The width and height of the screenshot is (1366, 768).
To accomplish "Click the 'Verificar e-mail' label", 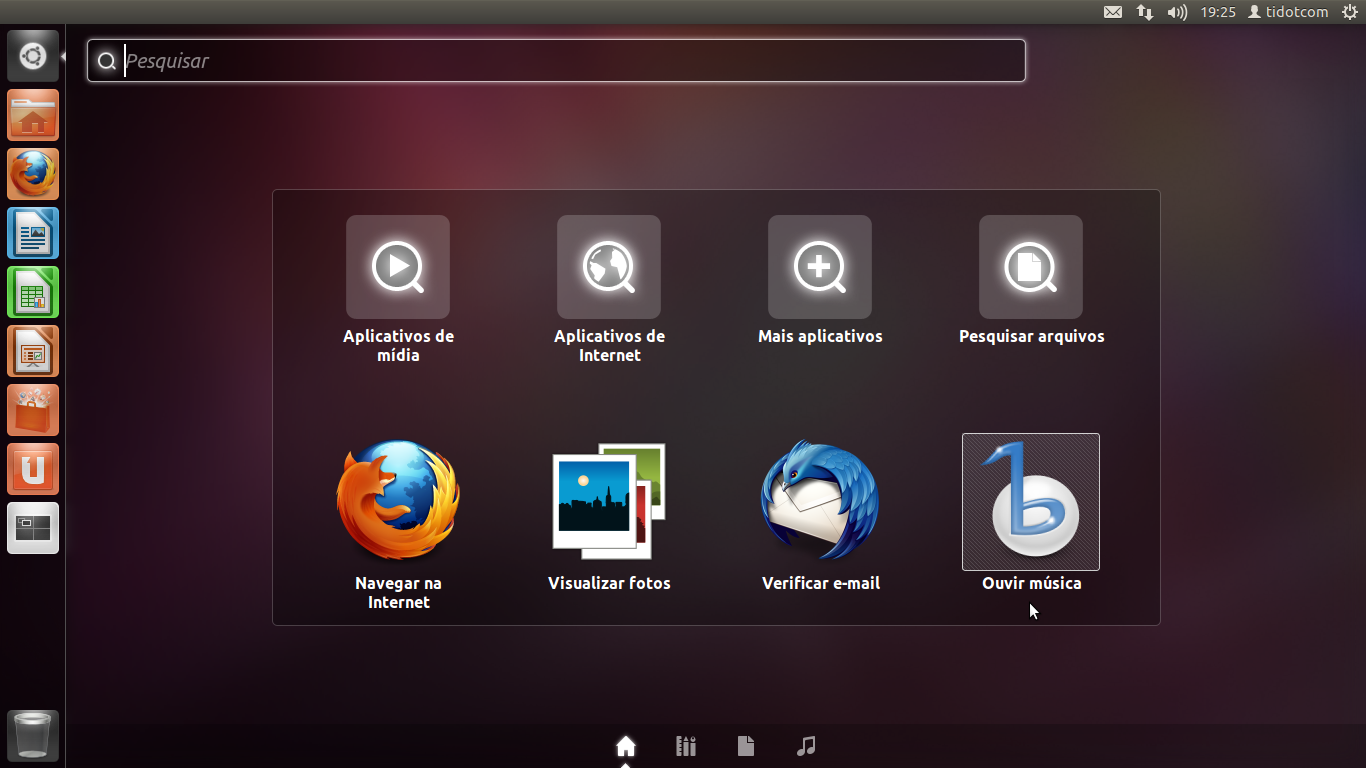I will (x=820, y=583).
